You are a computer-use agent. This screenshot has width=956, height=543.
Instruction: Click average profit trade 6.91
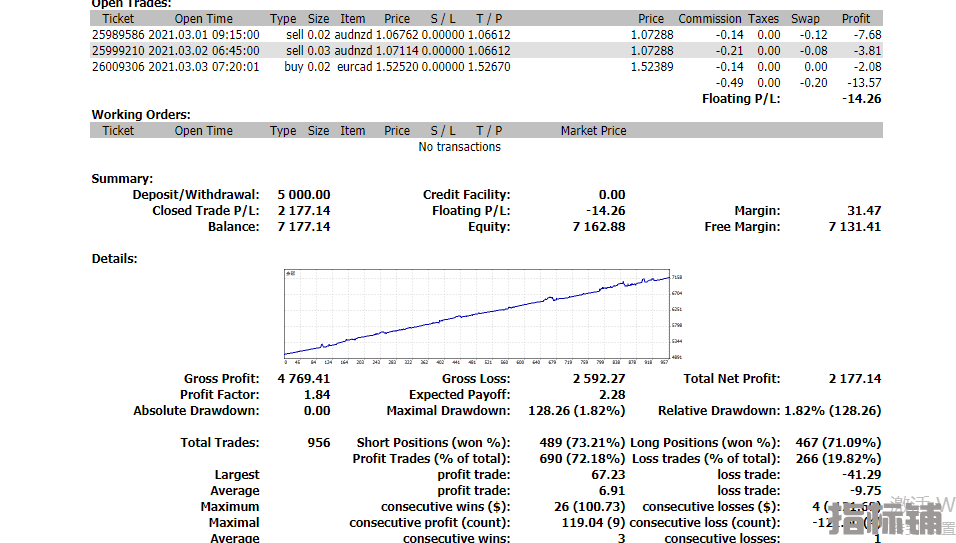(x=612, y=491)
